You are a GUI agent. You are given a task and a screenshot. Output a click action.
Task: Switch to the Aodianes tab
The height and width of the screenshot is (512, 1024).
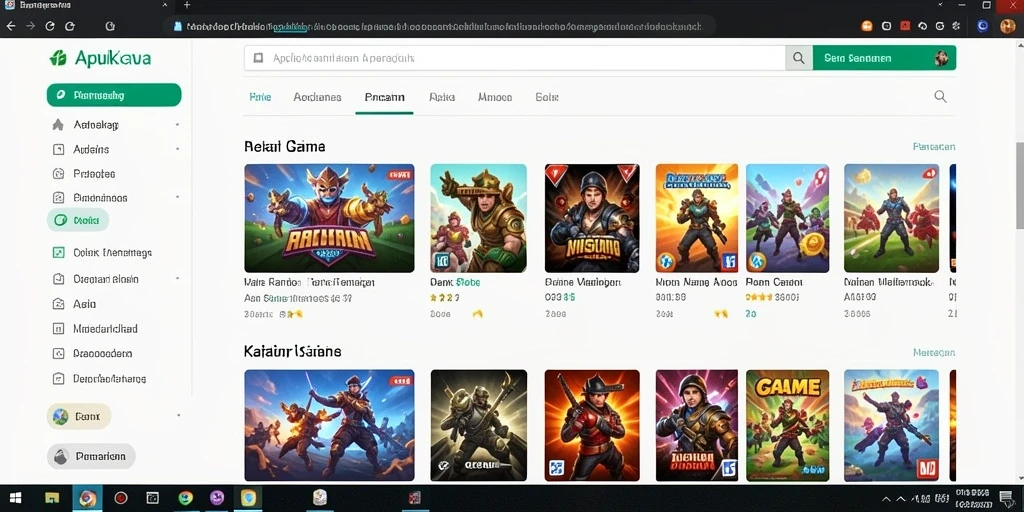tap(317, 97)
